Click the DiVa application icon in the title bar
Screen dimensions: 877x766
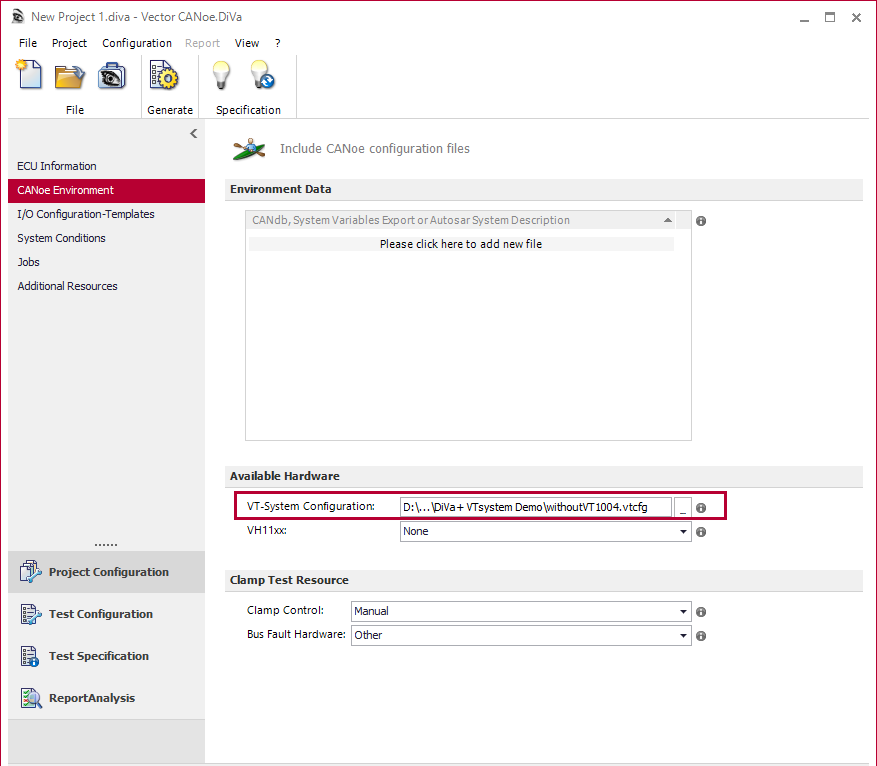coord(18,17)
